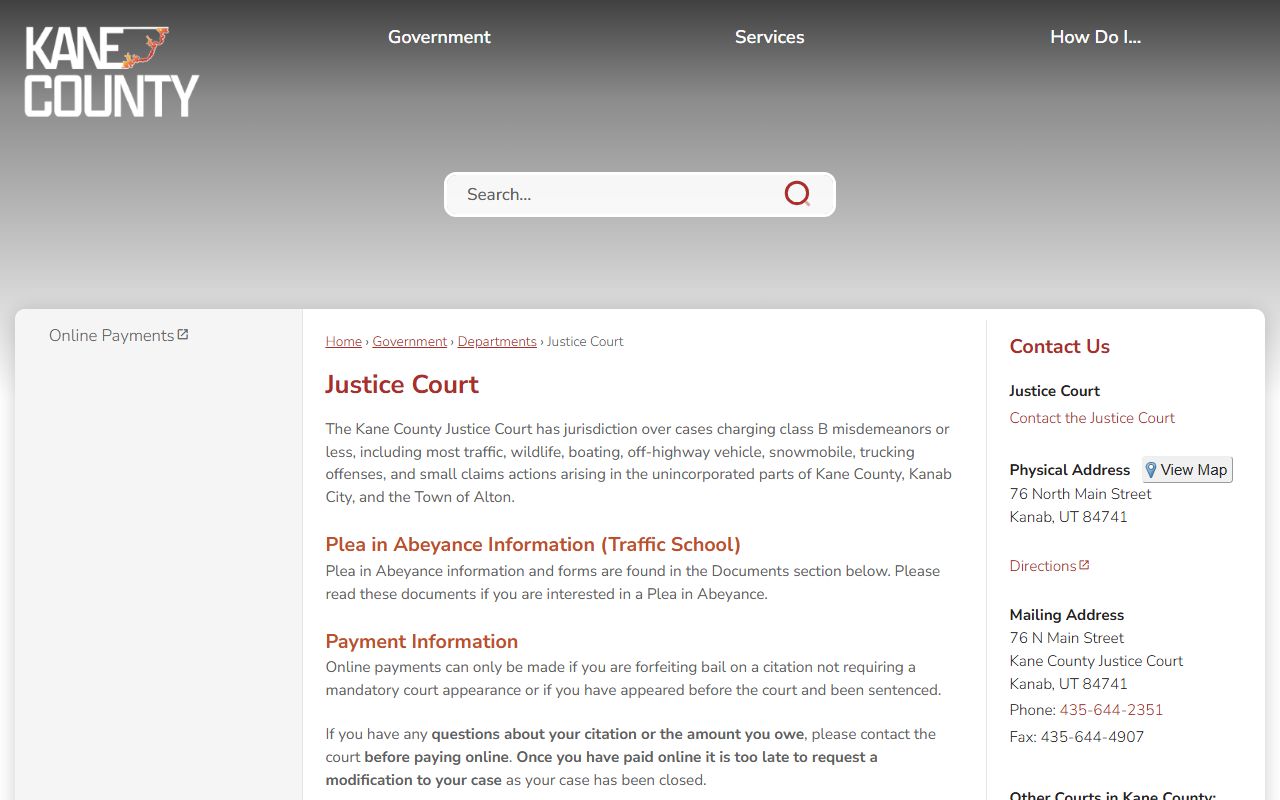Click Other Courts in Kane County label
The width and height of the screenshot is (1280, 800).
click(1112, 795)
